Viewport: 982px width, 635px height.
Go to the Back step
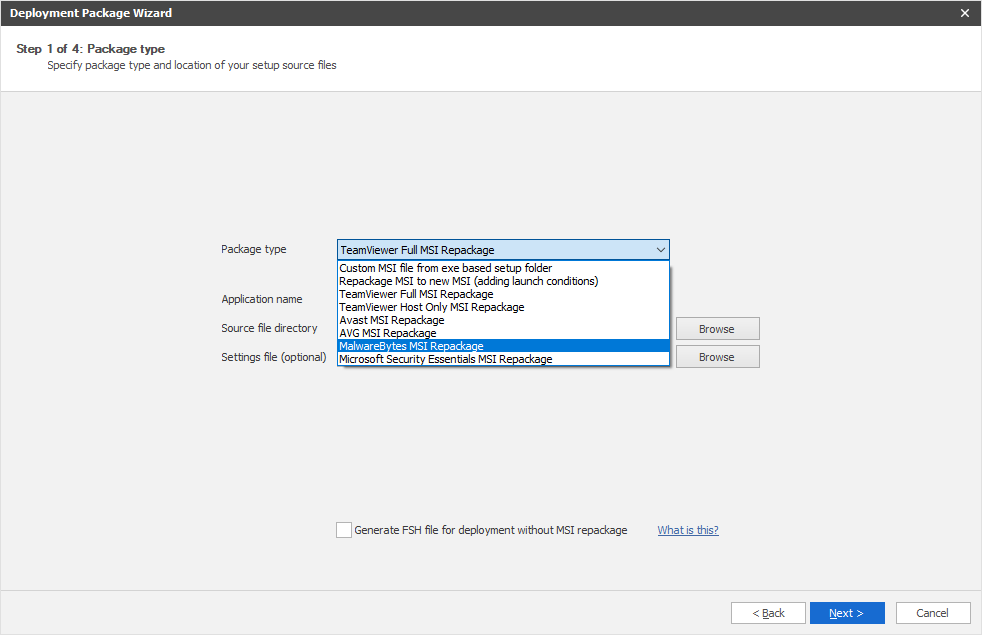coord(768,613)
